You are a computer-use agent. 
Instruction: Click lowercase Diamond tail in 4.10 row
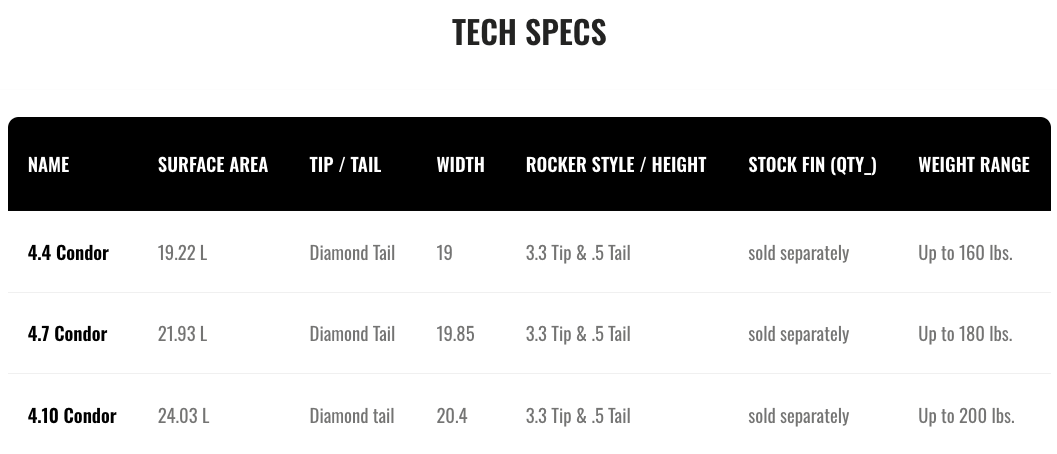pyautogui.click(x=352, y=415)
